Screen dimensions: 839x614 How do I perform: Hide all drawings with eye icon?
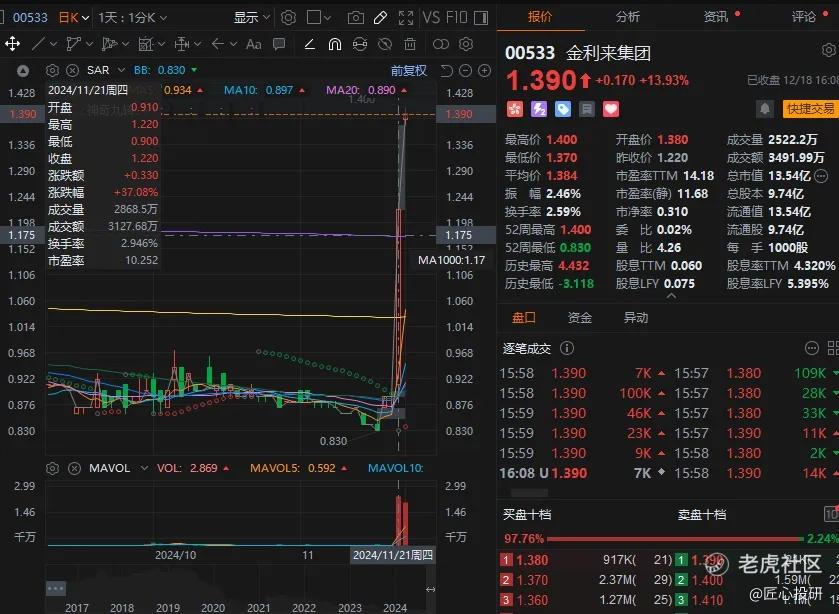[385, 44]
